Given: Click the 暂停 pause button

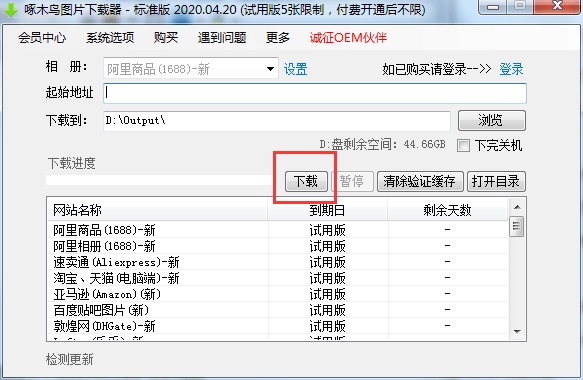Looking at the screenshot, I should (x=352, y=181).
